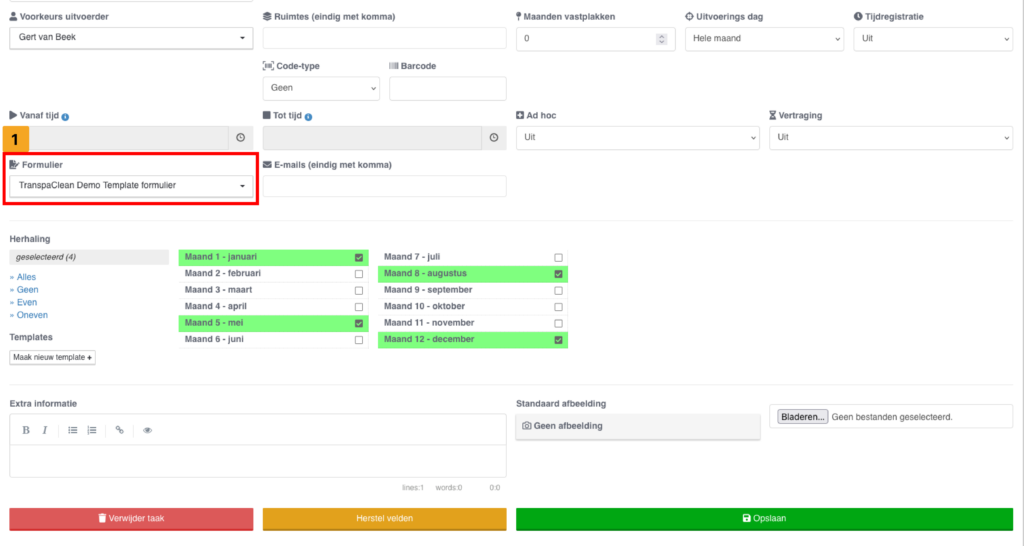Insert a numbered list in the editor
Image resolution: width=1024 pixels, height=546 pixels.
pyautogui.click(x=92, y=430)
